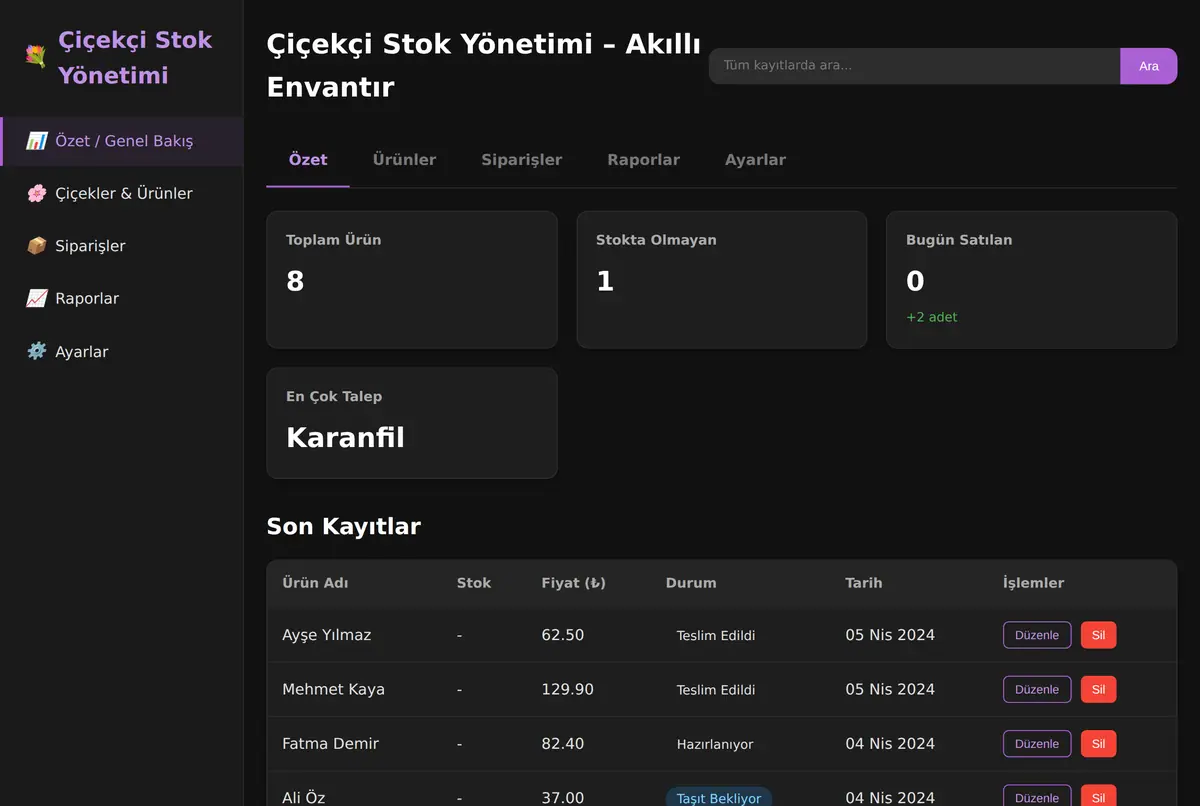Viewport: 1200px width, 806px height.
Task: Click the Ayşe Yılmaz name cell
Action: (327, 635)
